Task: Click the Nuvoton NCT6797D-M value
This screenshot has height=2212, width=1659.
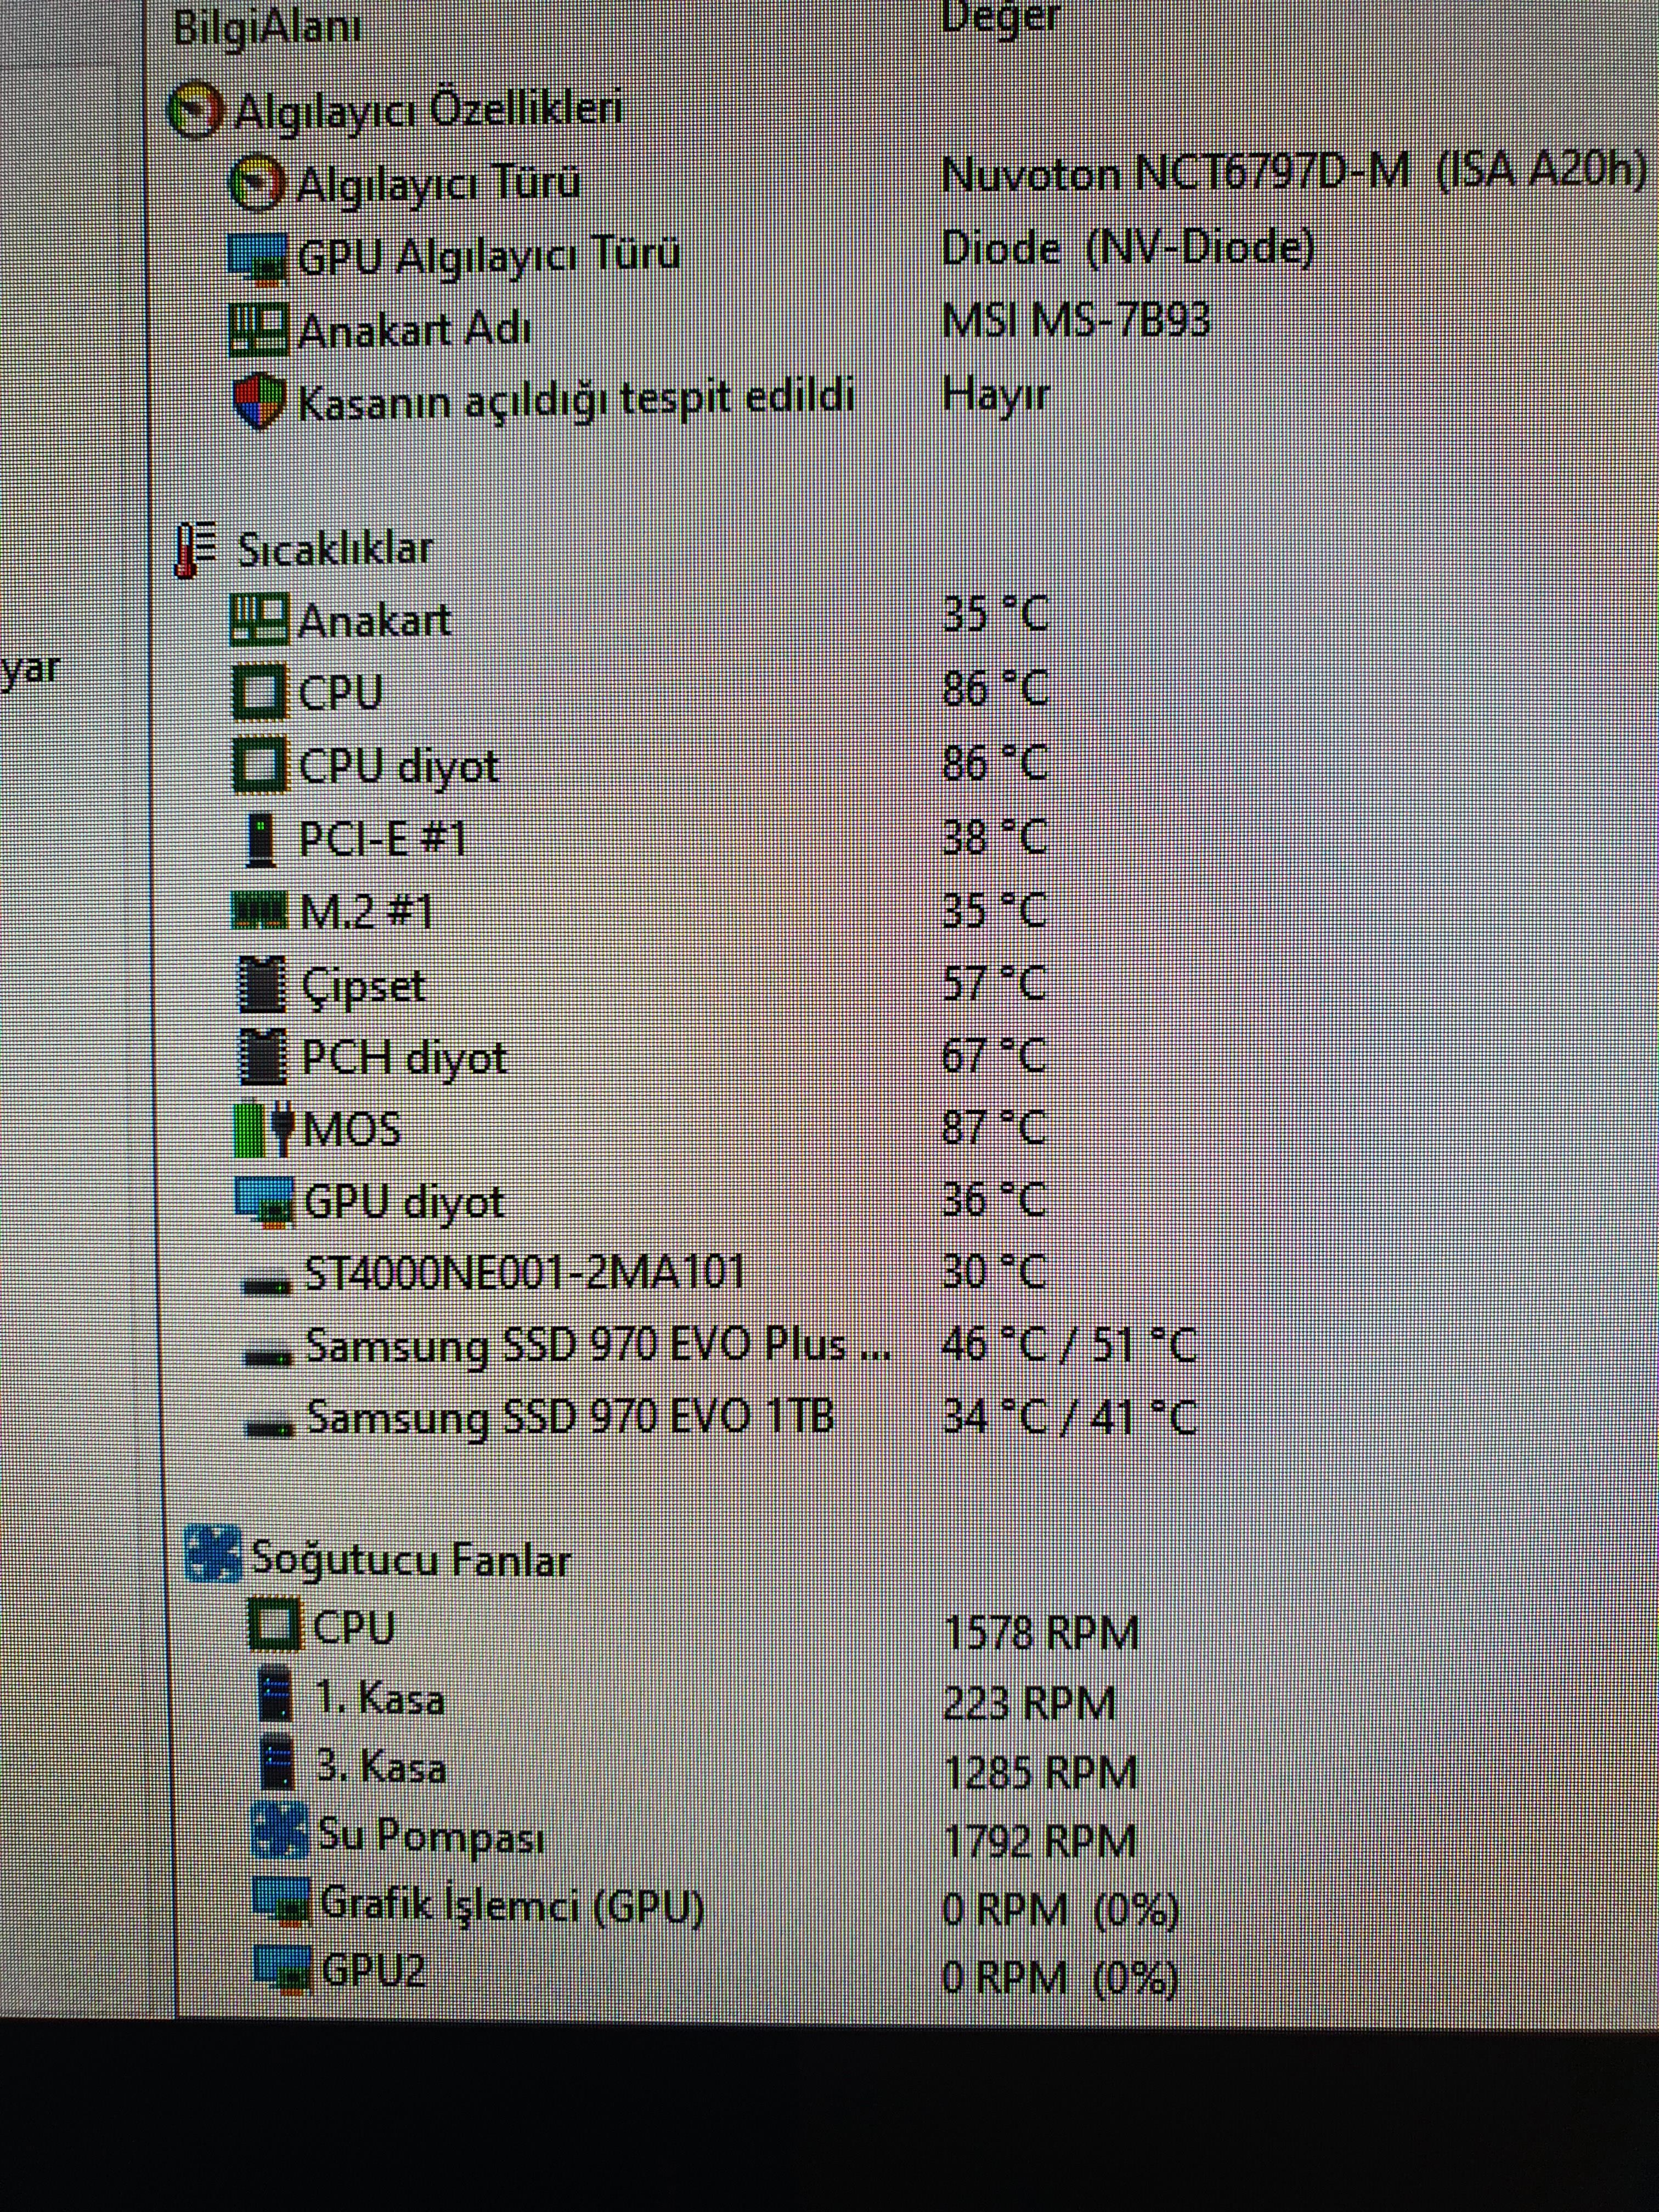Action: pos(1293,173)
